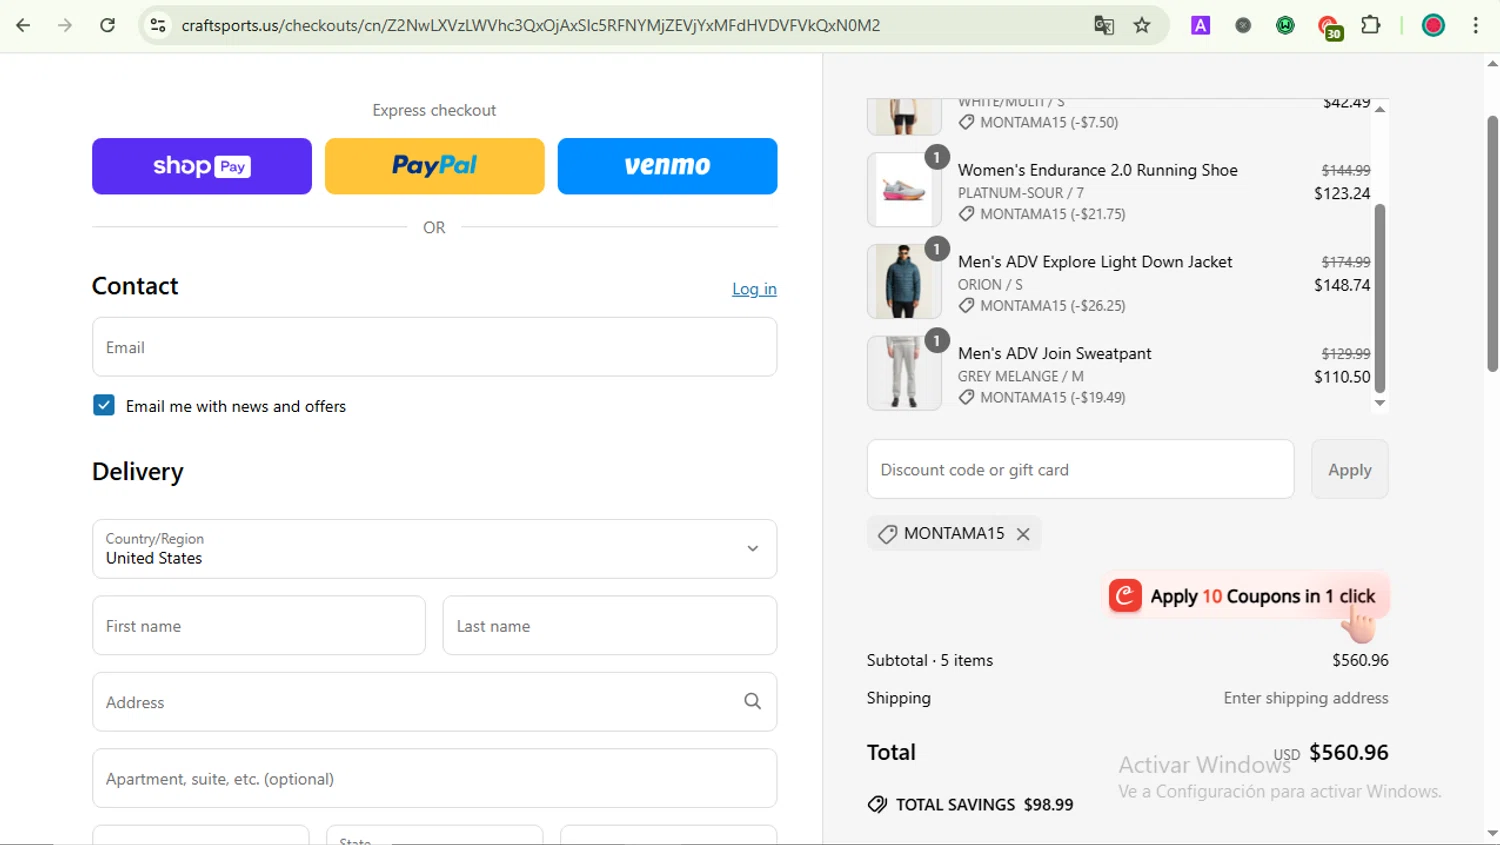
Task: Click the $110.50 sweatpant price
Action: (1342, 377)
